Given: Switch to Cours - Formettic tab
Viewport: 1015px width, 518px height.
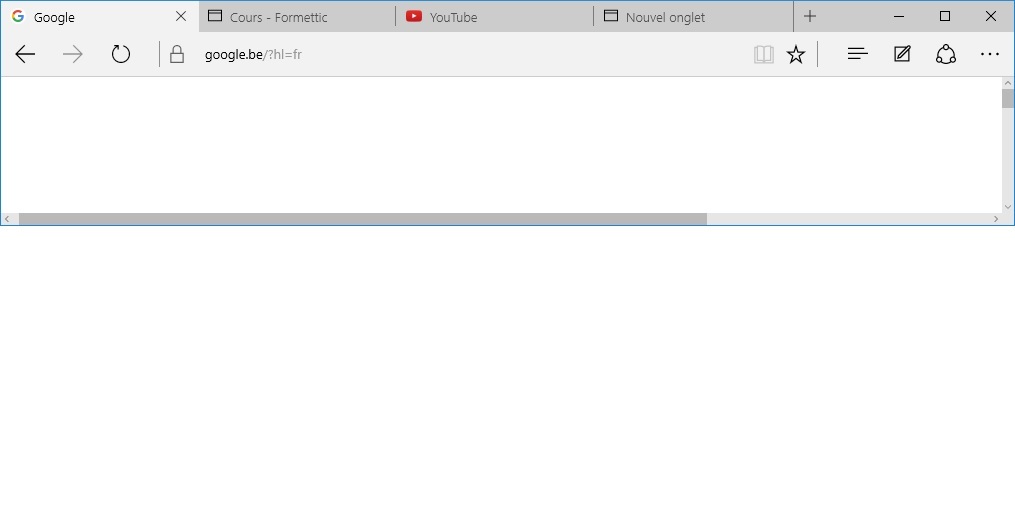Looking at the screenshot, I should (x=297, y=17).
